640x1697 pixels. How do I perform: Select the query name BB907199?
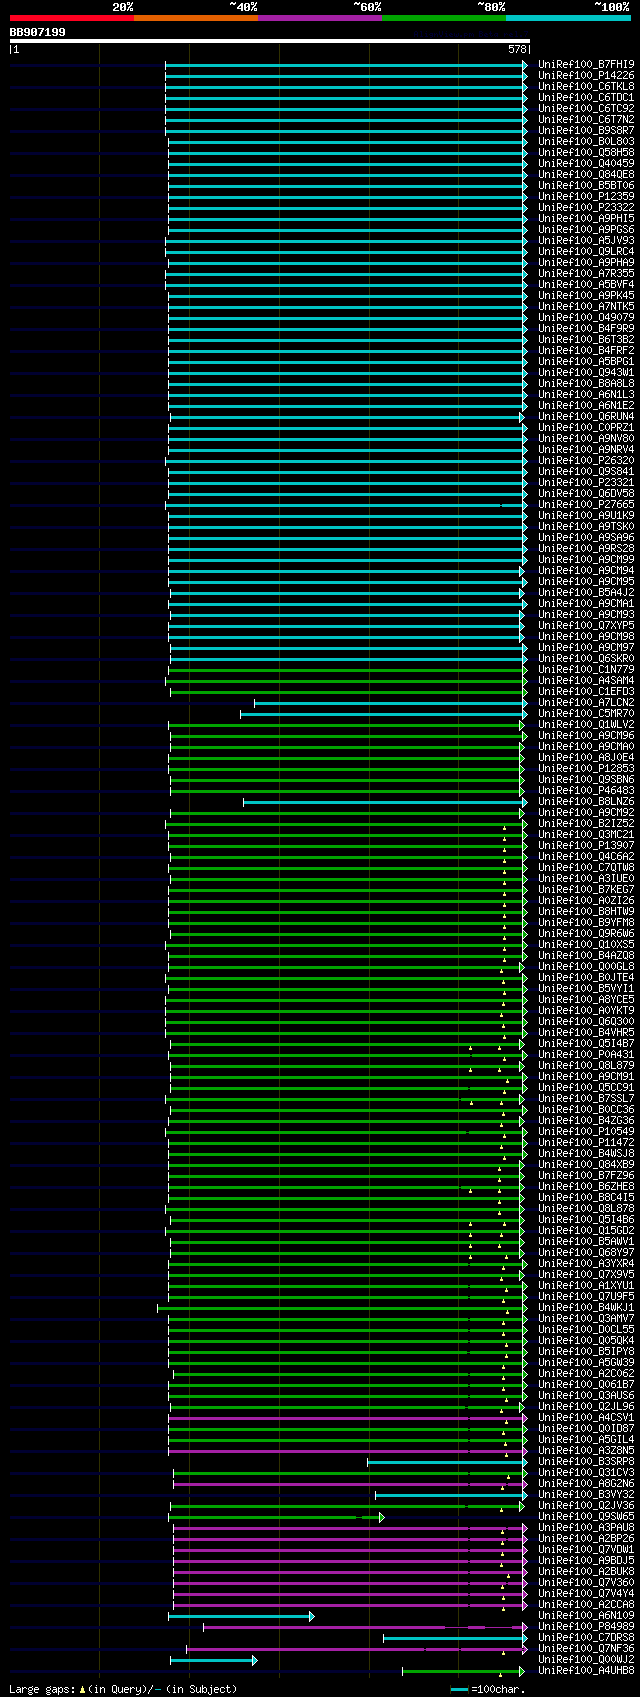click(x=37, y=32)
